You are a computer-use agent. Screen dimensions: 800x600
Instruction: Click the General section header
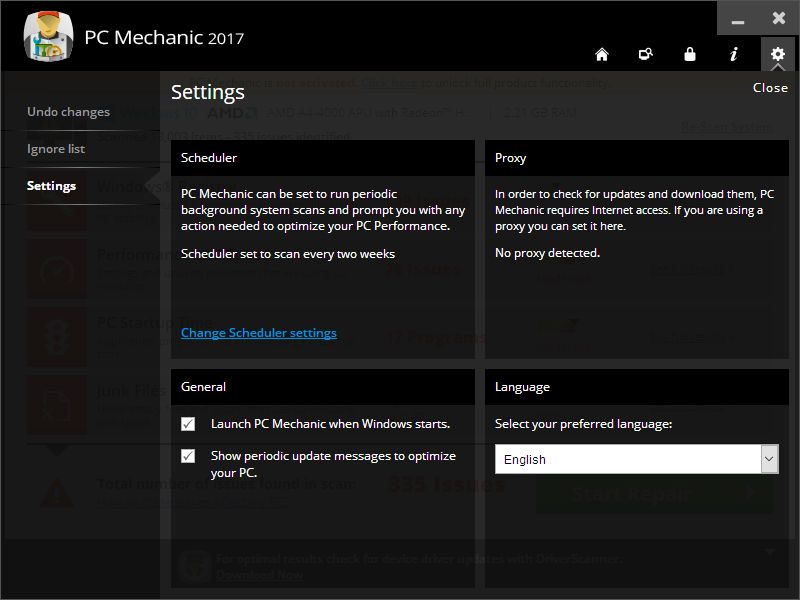click(322, 387)
